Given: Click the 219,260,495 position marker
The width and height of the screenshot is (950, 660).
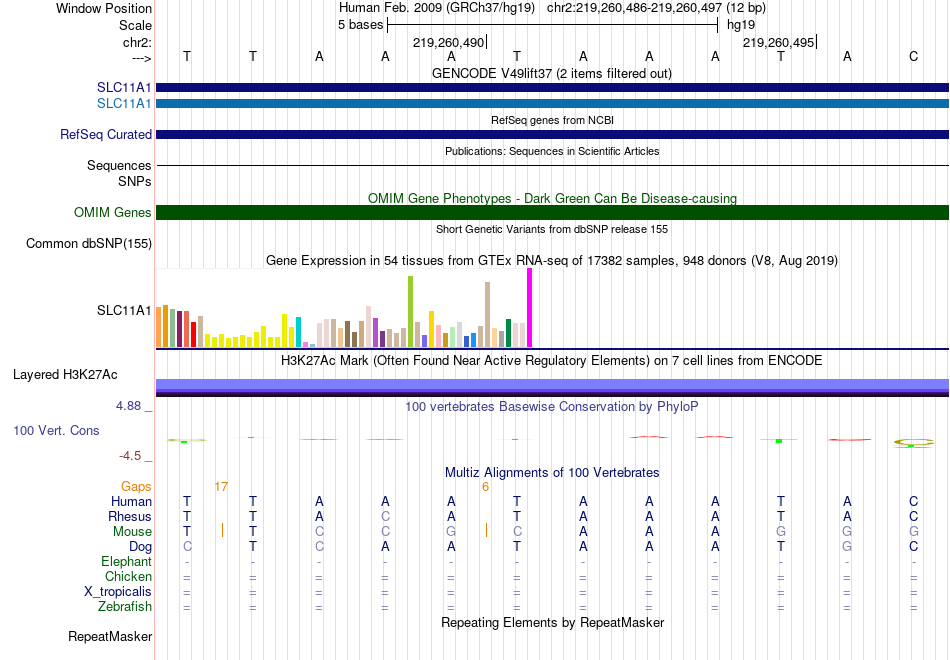Looking at the screenshot, I should coord(780,42).
